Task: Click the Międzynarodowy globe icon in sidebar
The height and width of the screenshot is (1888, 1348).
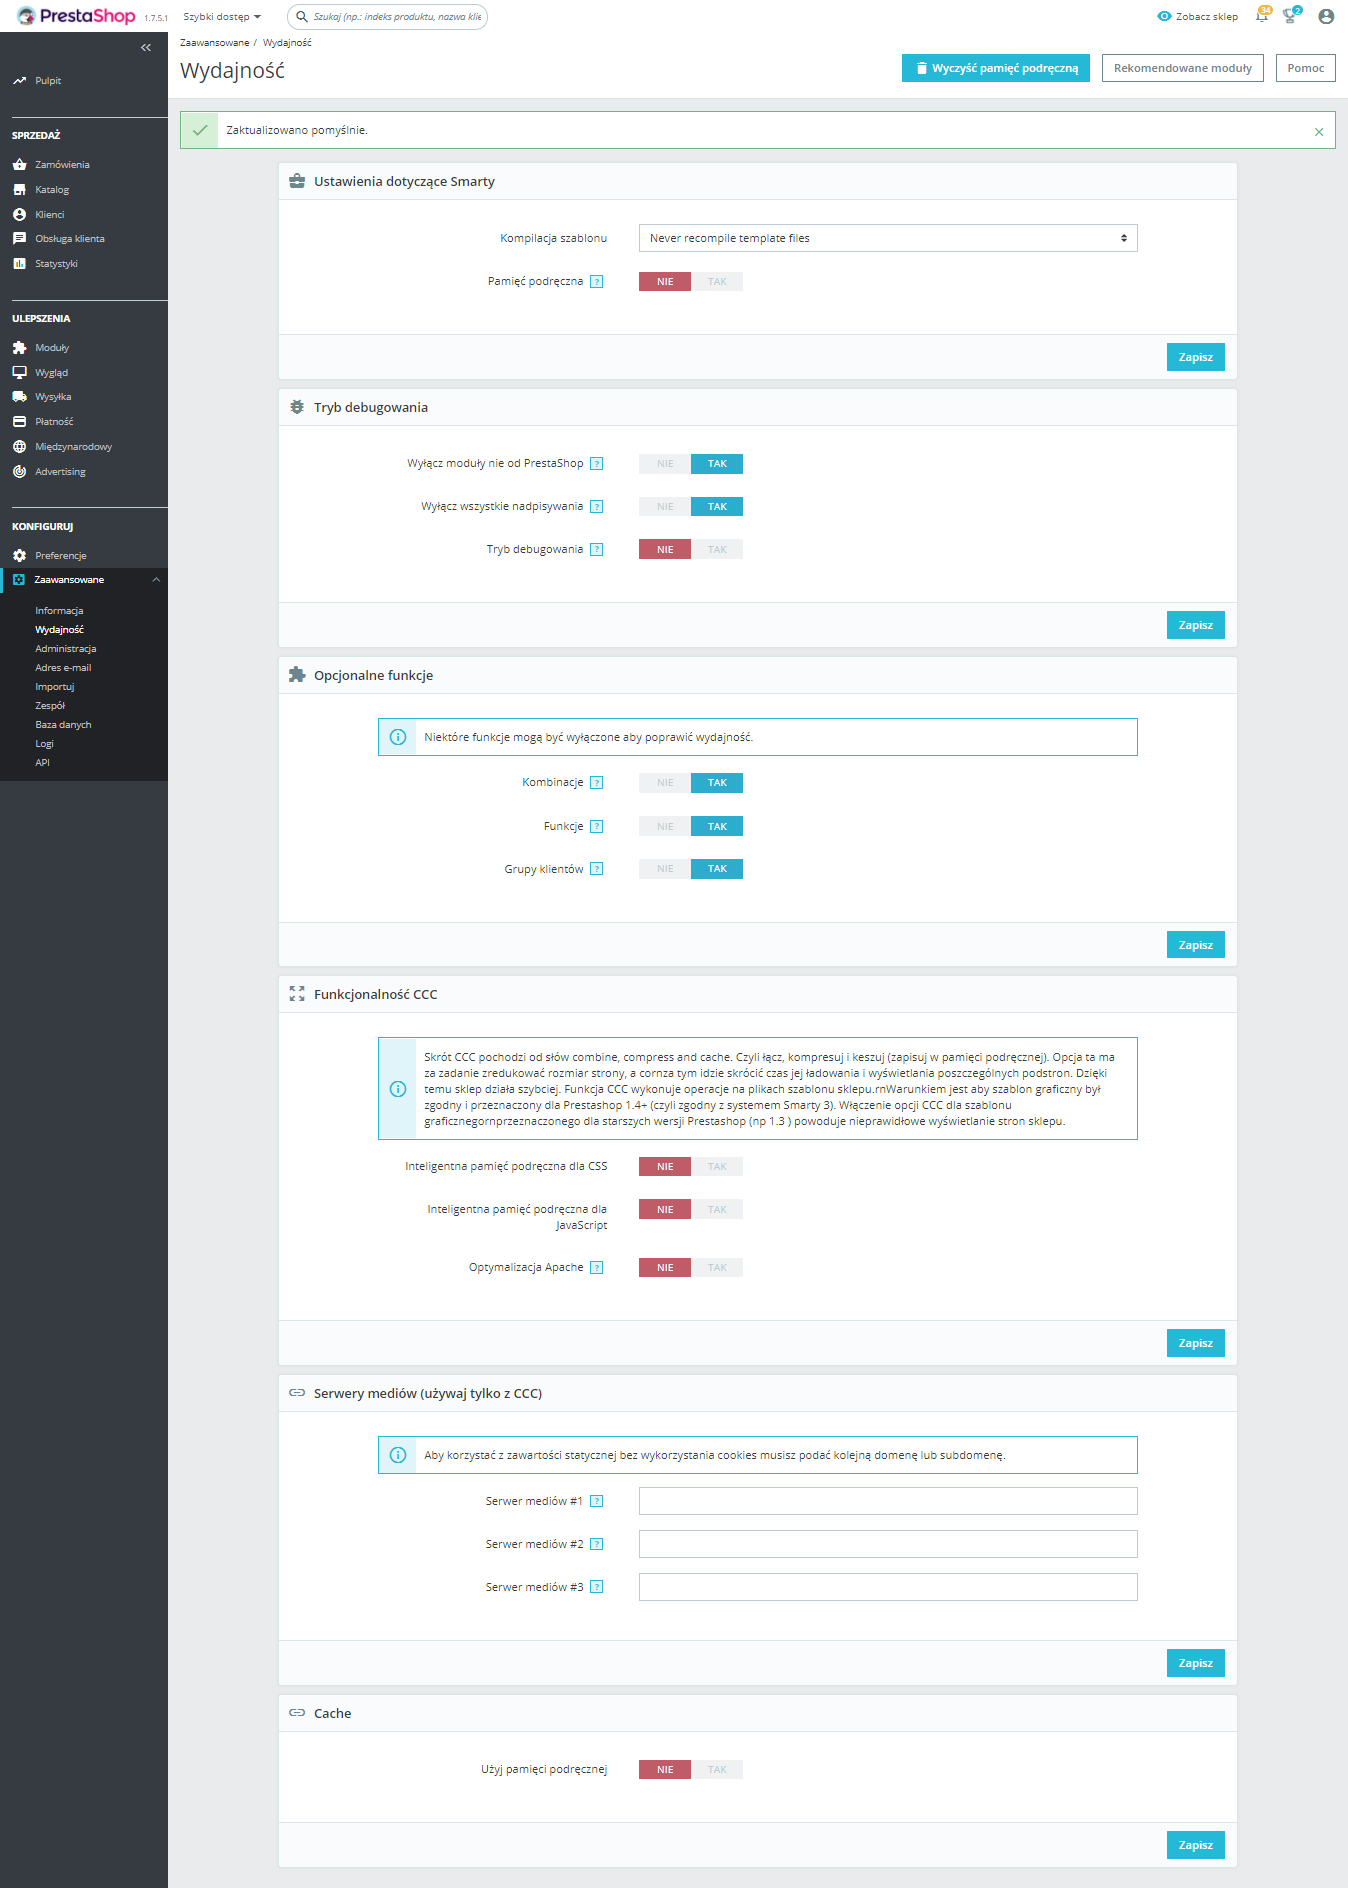Action: [19, 447]
